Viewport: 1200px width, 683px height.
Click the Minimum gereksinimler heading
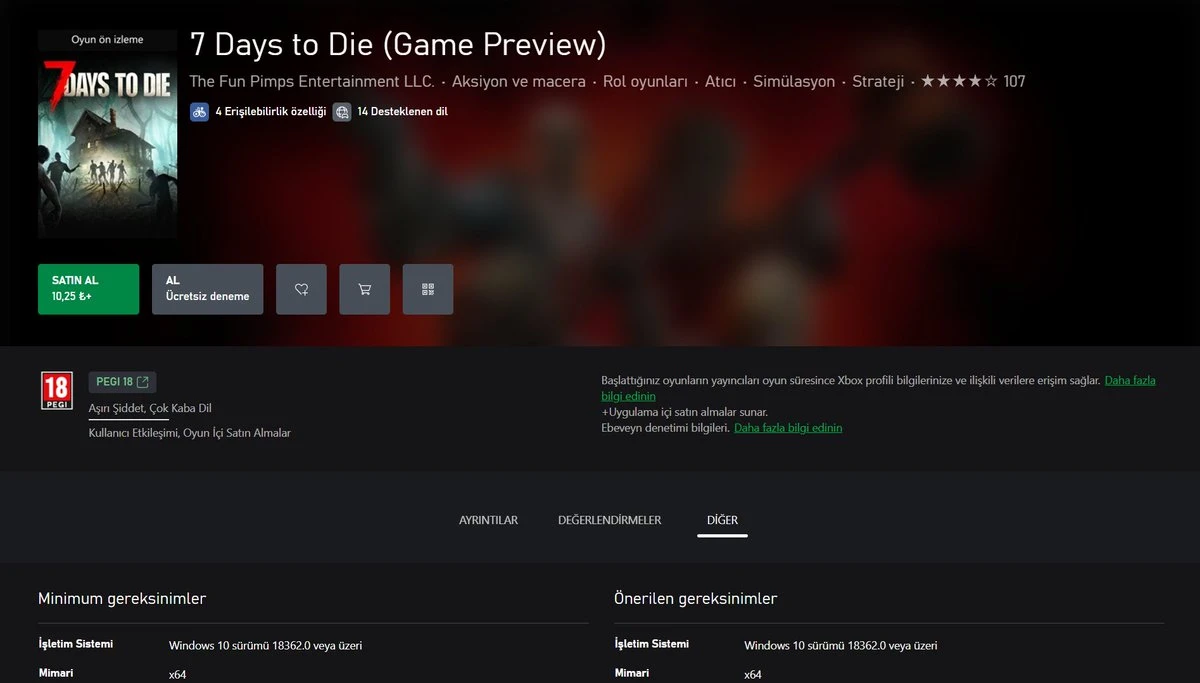(122, 598)
